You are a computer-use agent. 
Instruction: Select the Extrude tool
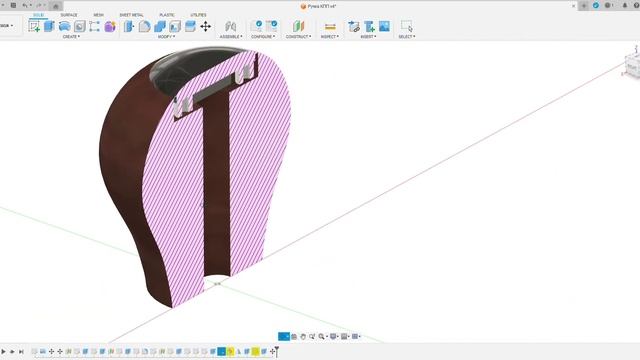pos(49,27)
